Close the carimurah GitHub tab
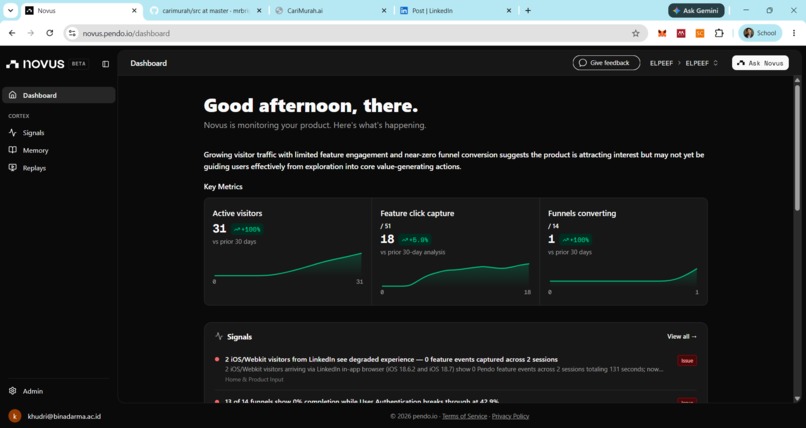The image size is (806, 428). pos(259,10)
